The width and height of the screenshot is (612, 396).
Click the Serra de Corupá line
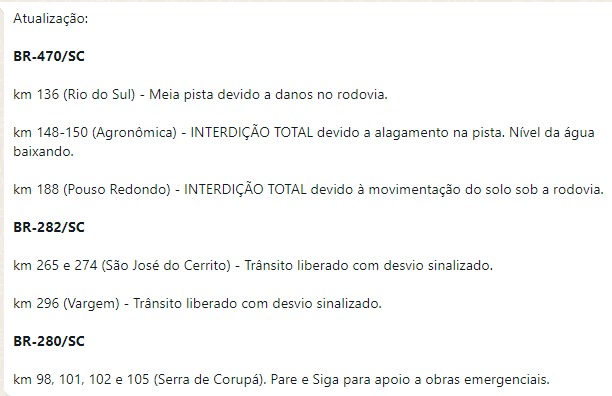click(x=281, y=379)
